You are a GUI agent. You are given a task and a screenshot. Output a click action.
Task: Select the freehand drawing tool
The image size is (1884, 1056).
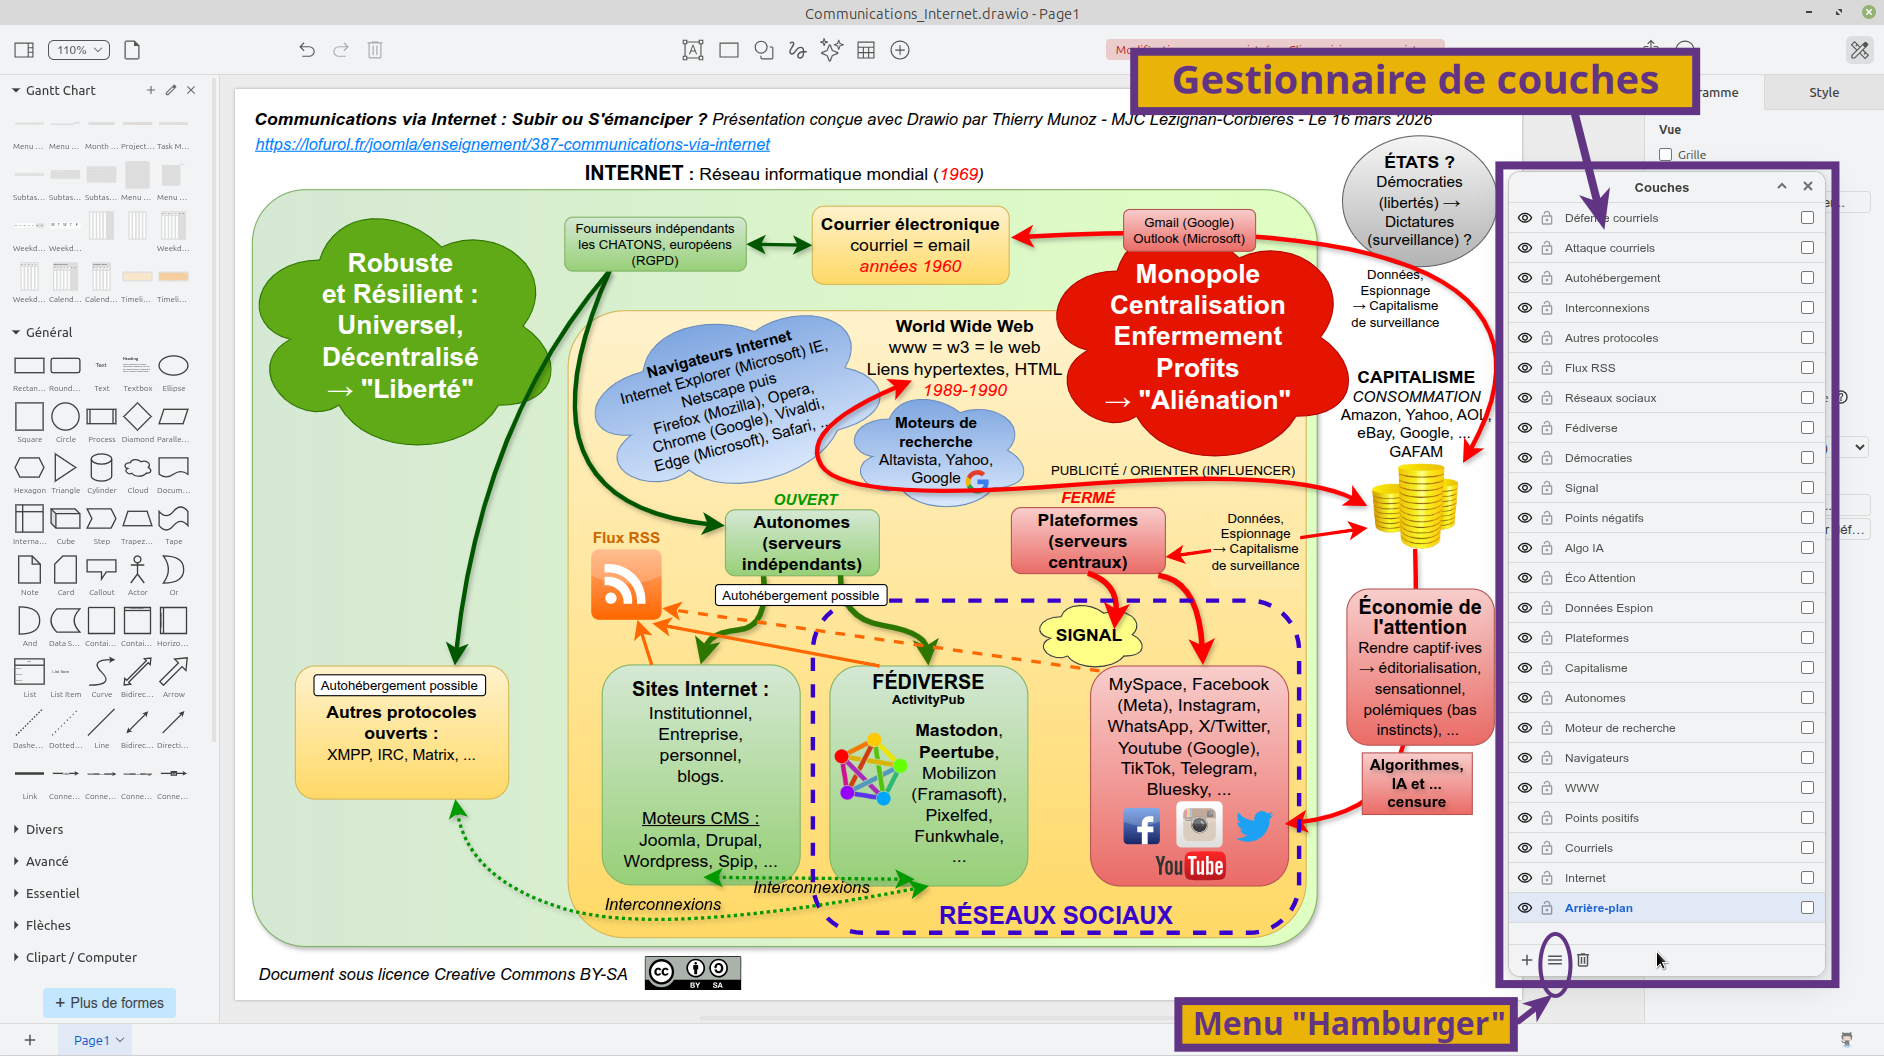pyautogui.click(x=797, y=50)
